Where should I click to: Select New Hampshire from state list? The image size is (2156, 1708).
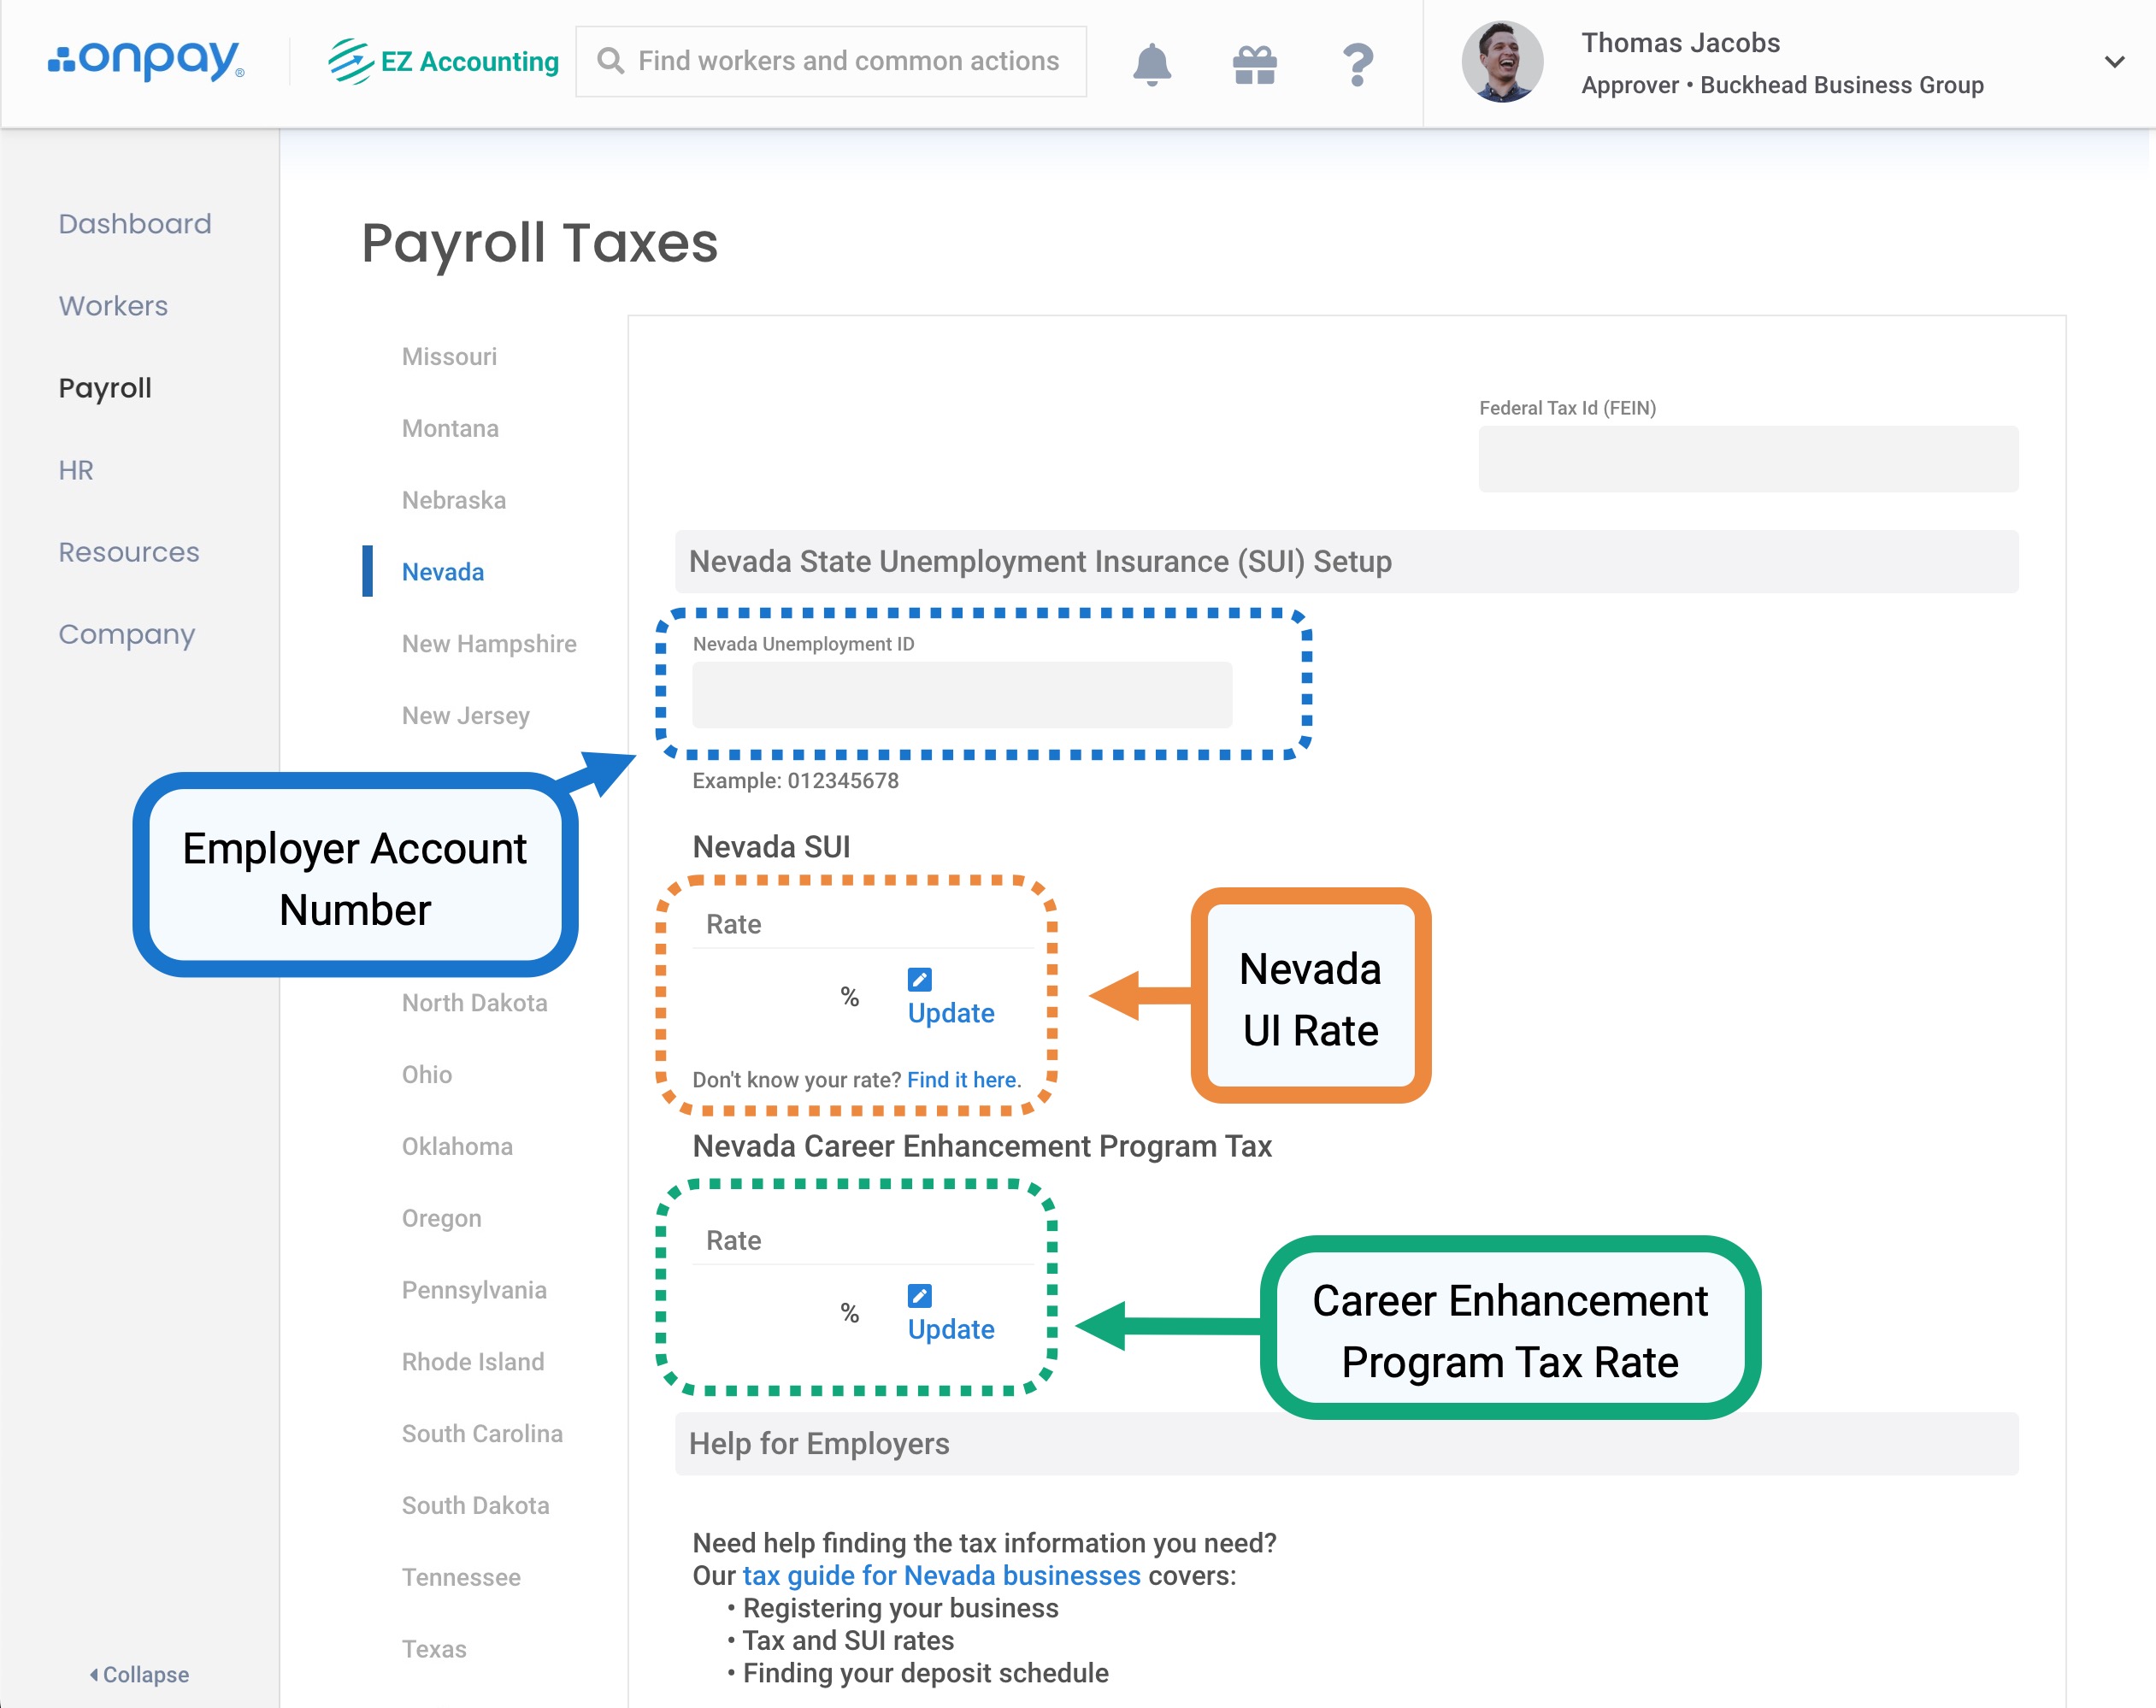(x=489, y=643)
